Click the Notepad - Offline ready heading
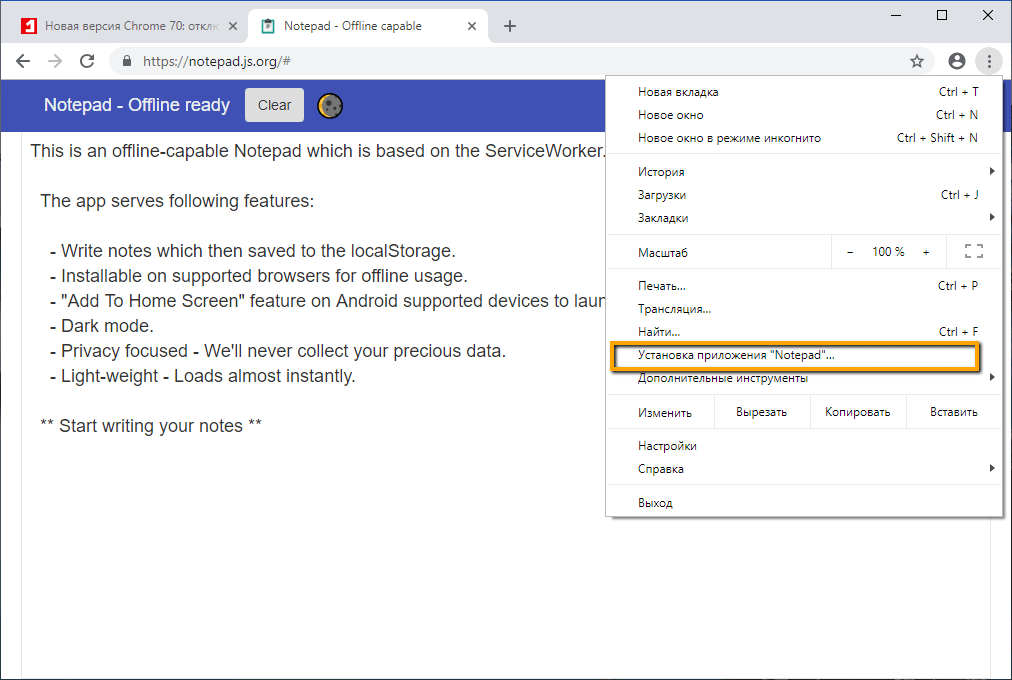 coord(137,105)
